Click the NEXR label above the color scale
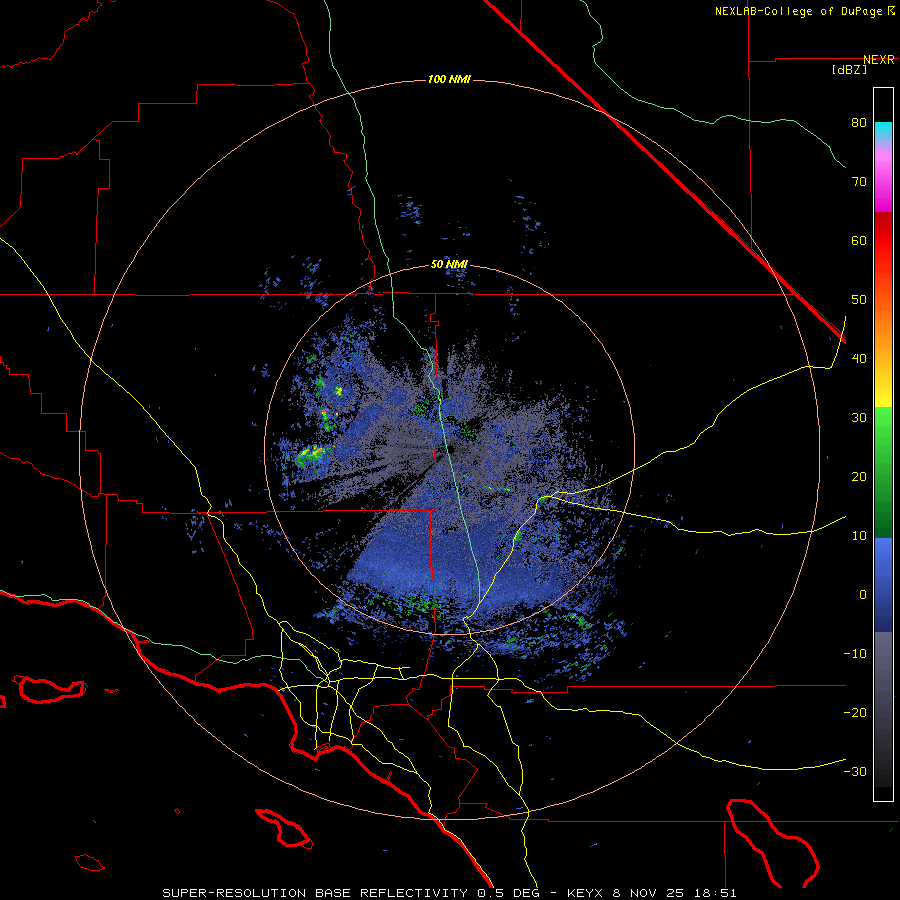 point(879,60)
